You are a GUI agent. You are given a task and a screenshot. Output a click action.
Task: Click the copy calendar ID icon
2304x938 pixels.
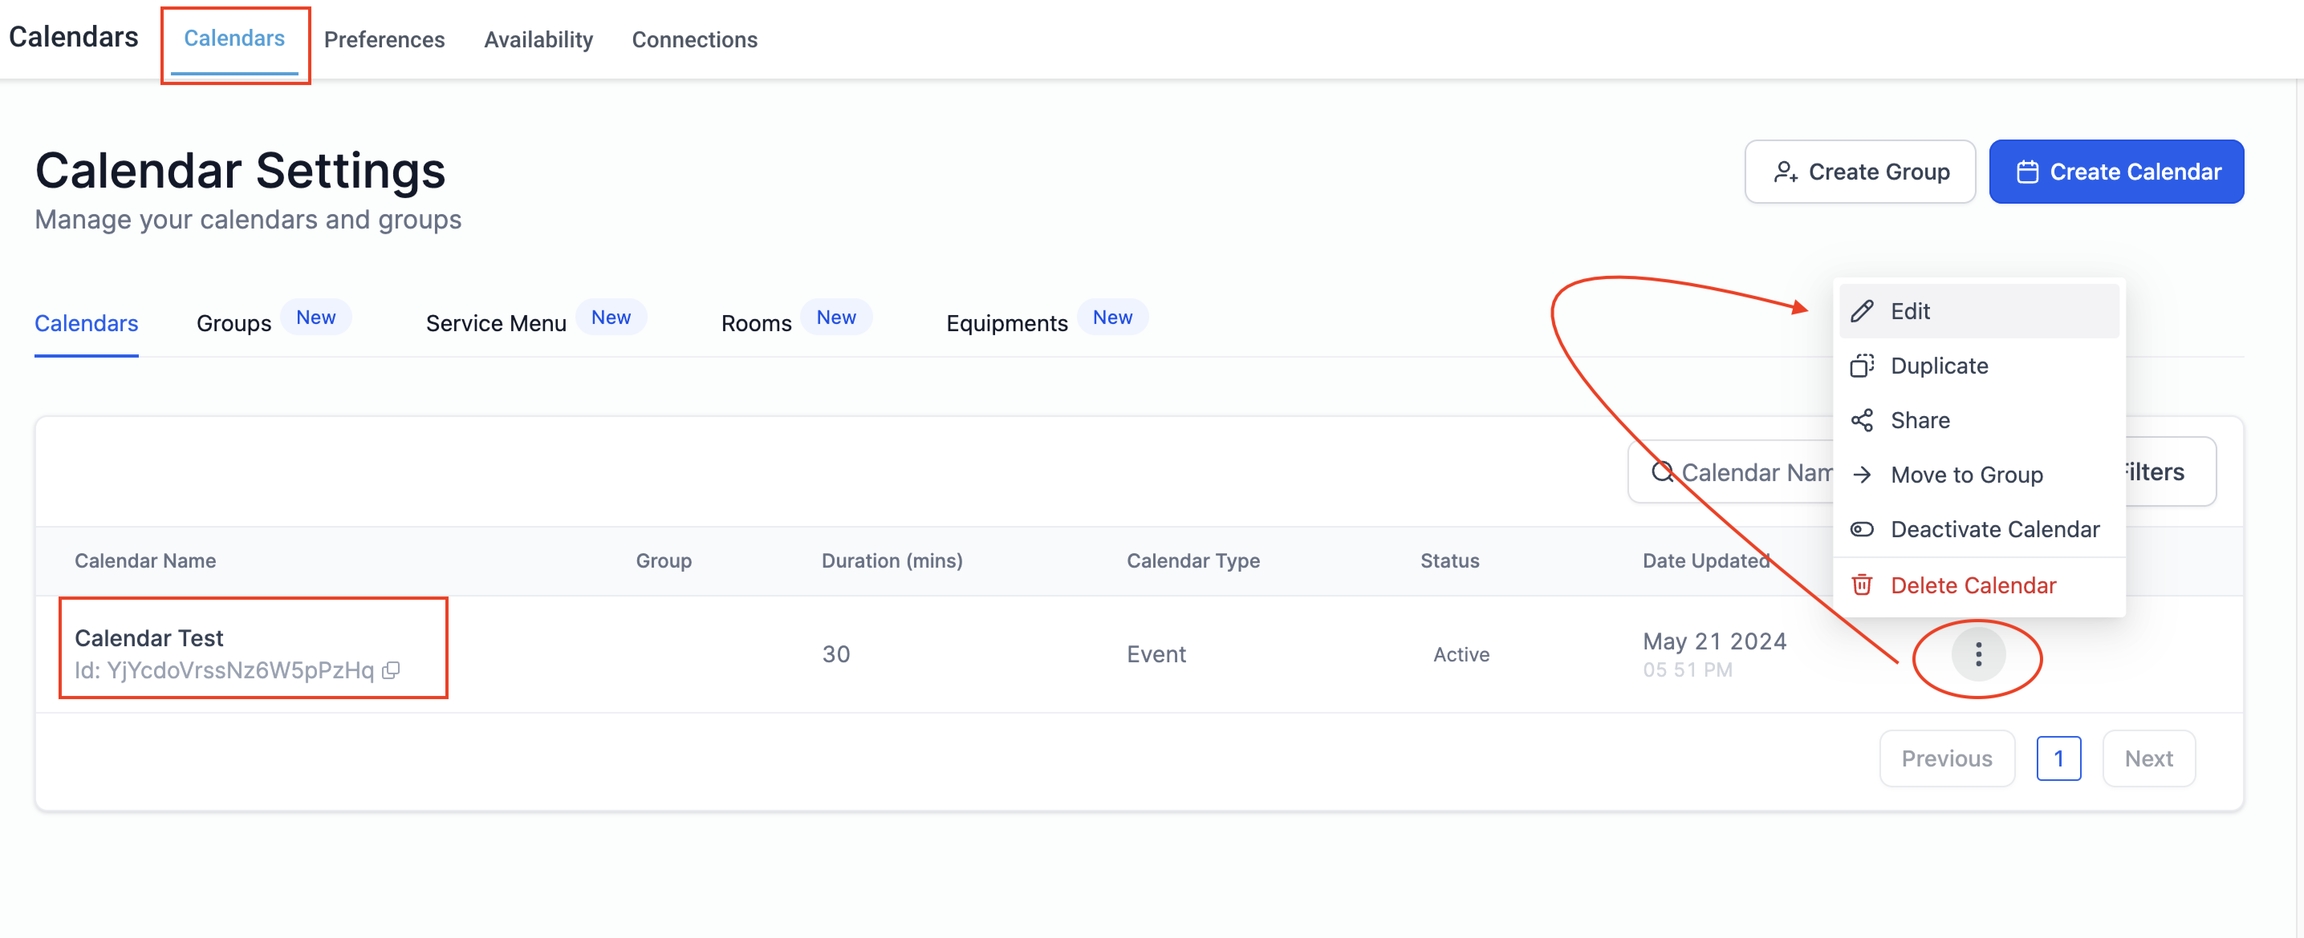point(392,670)
